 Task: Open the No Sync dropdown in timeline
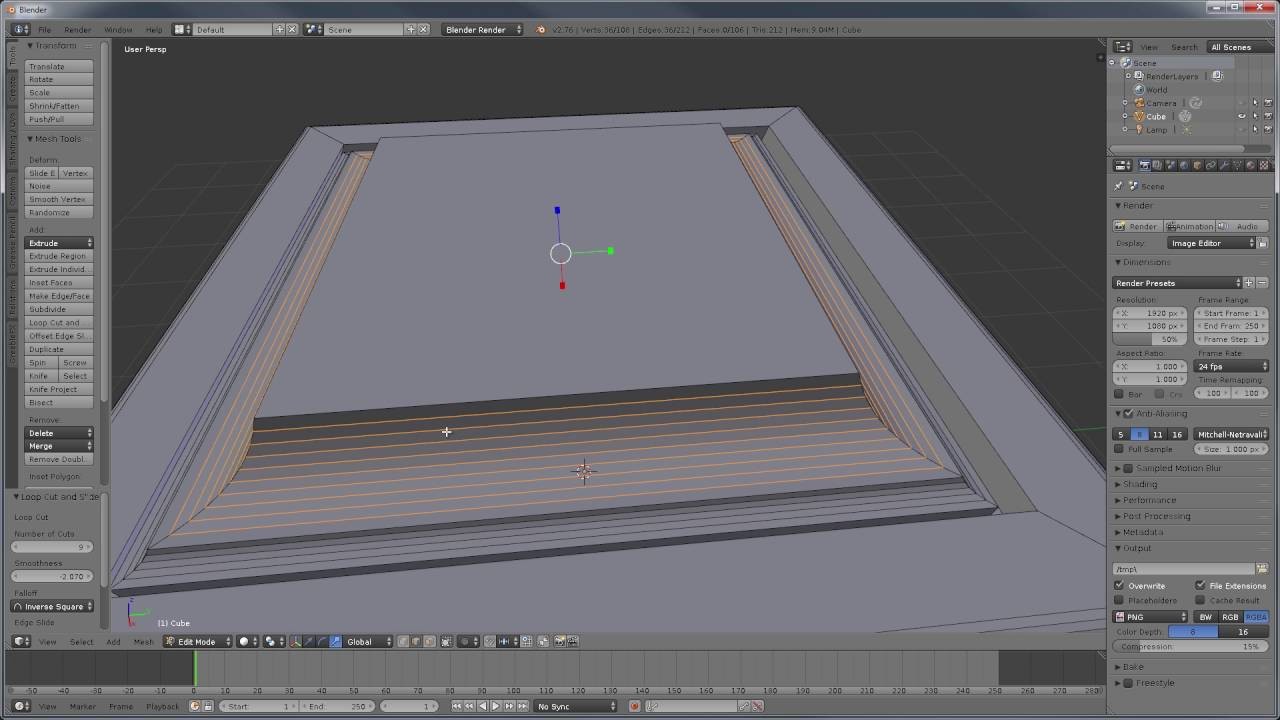pyautogui.click(x=575, y=706)
